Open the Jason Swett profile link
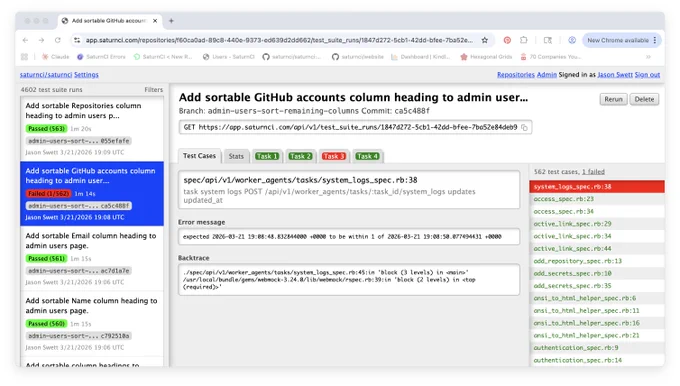Viewport: 680px width, 386px height. (x=615, y=75)
